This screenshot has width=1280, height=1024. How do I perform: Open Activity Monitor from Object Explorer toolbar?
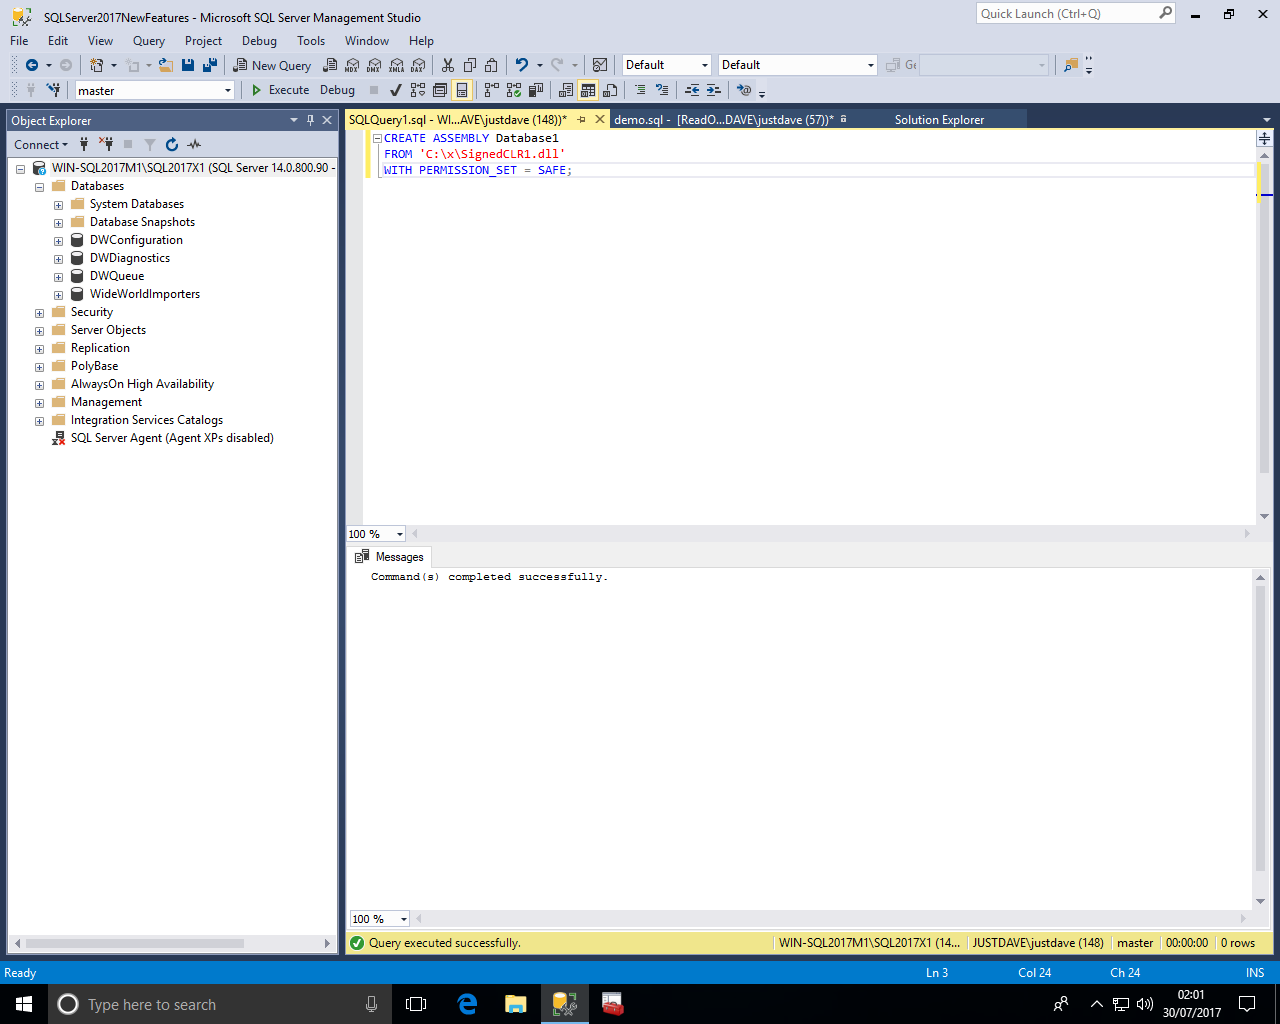coord(194,145)
